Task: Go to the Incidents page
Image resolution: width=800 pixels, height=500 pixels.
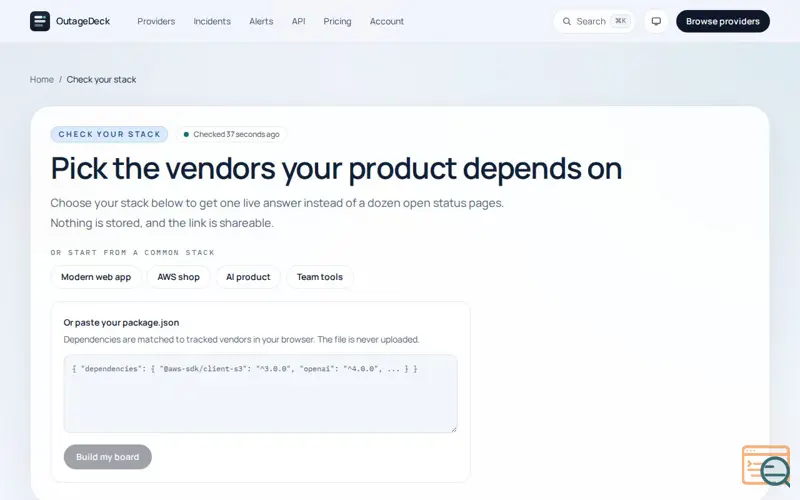Action: pyautogui.click(x=212, y=21)
